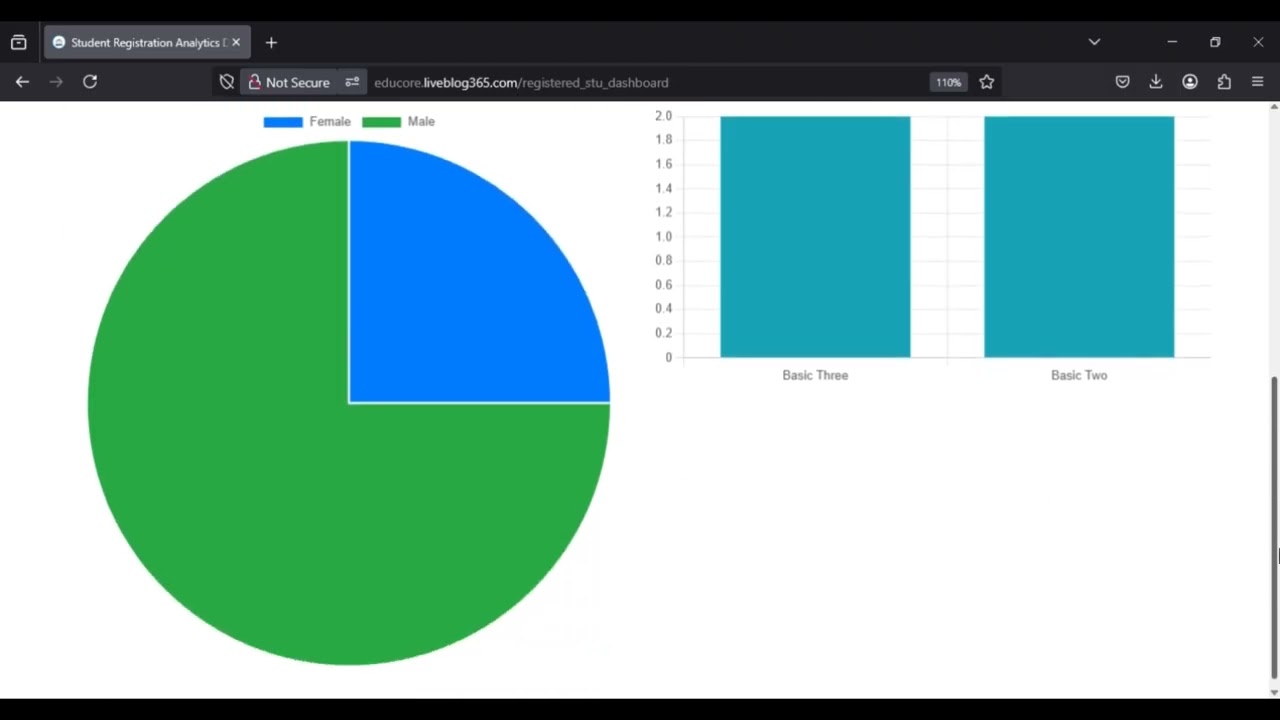Open Firefox View icon in tab bar
The height and width of the screenshot is (720, 1280).
coord(18,43)
